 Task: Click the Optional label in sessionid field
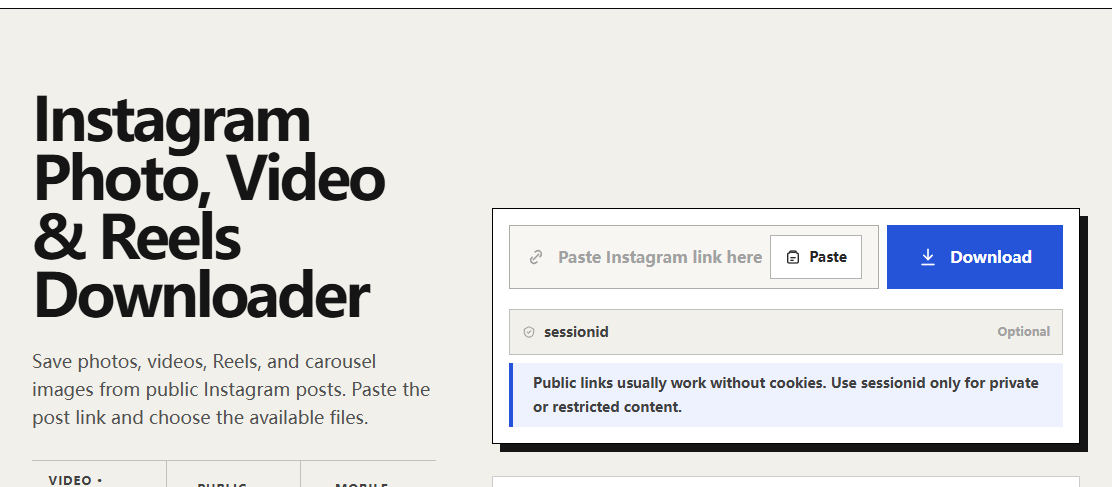click(x=1023, y=332)
